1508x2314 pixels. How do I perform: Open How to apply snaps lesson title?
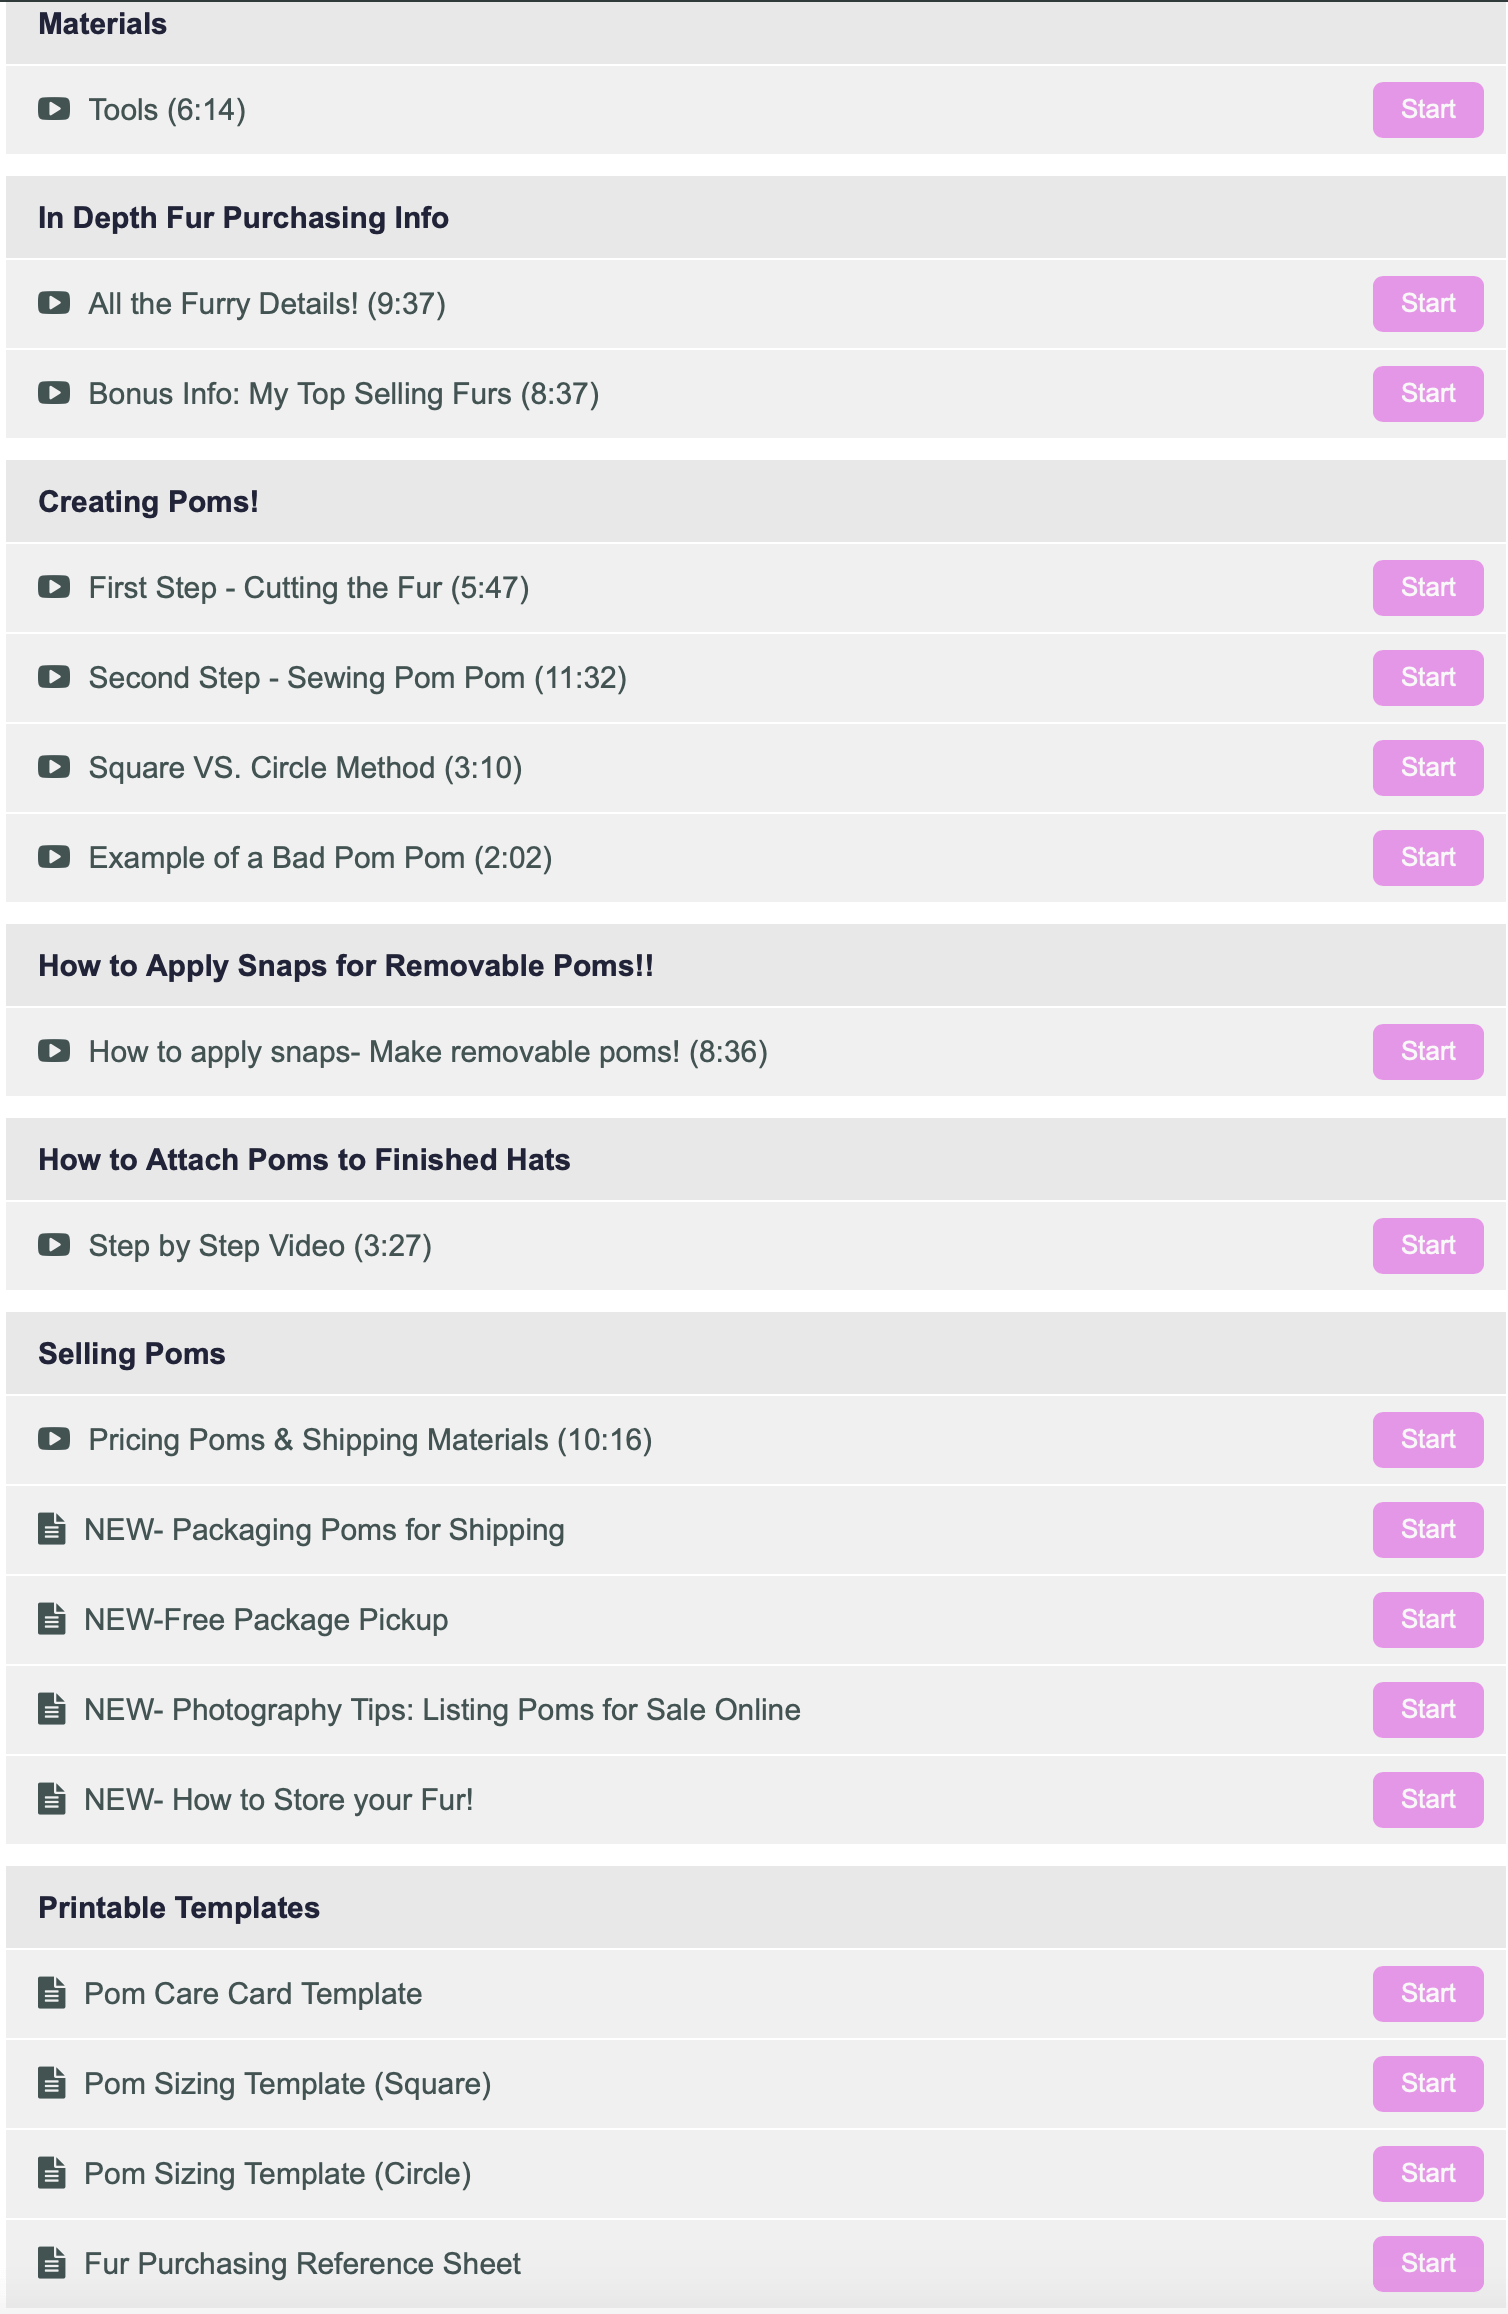pyautogui.click(x=428, y=1051)
